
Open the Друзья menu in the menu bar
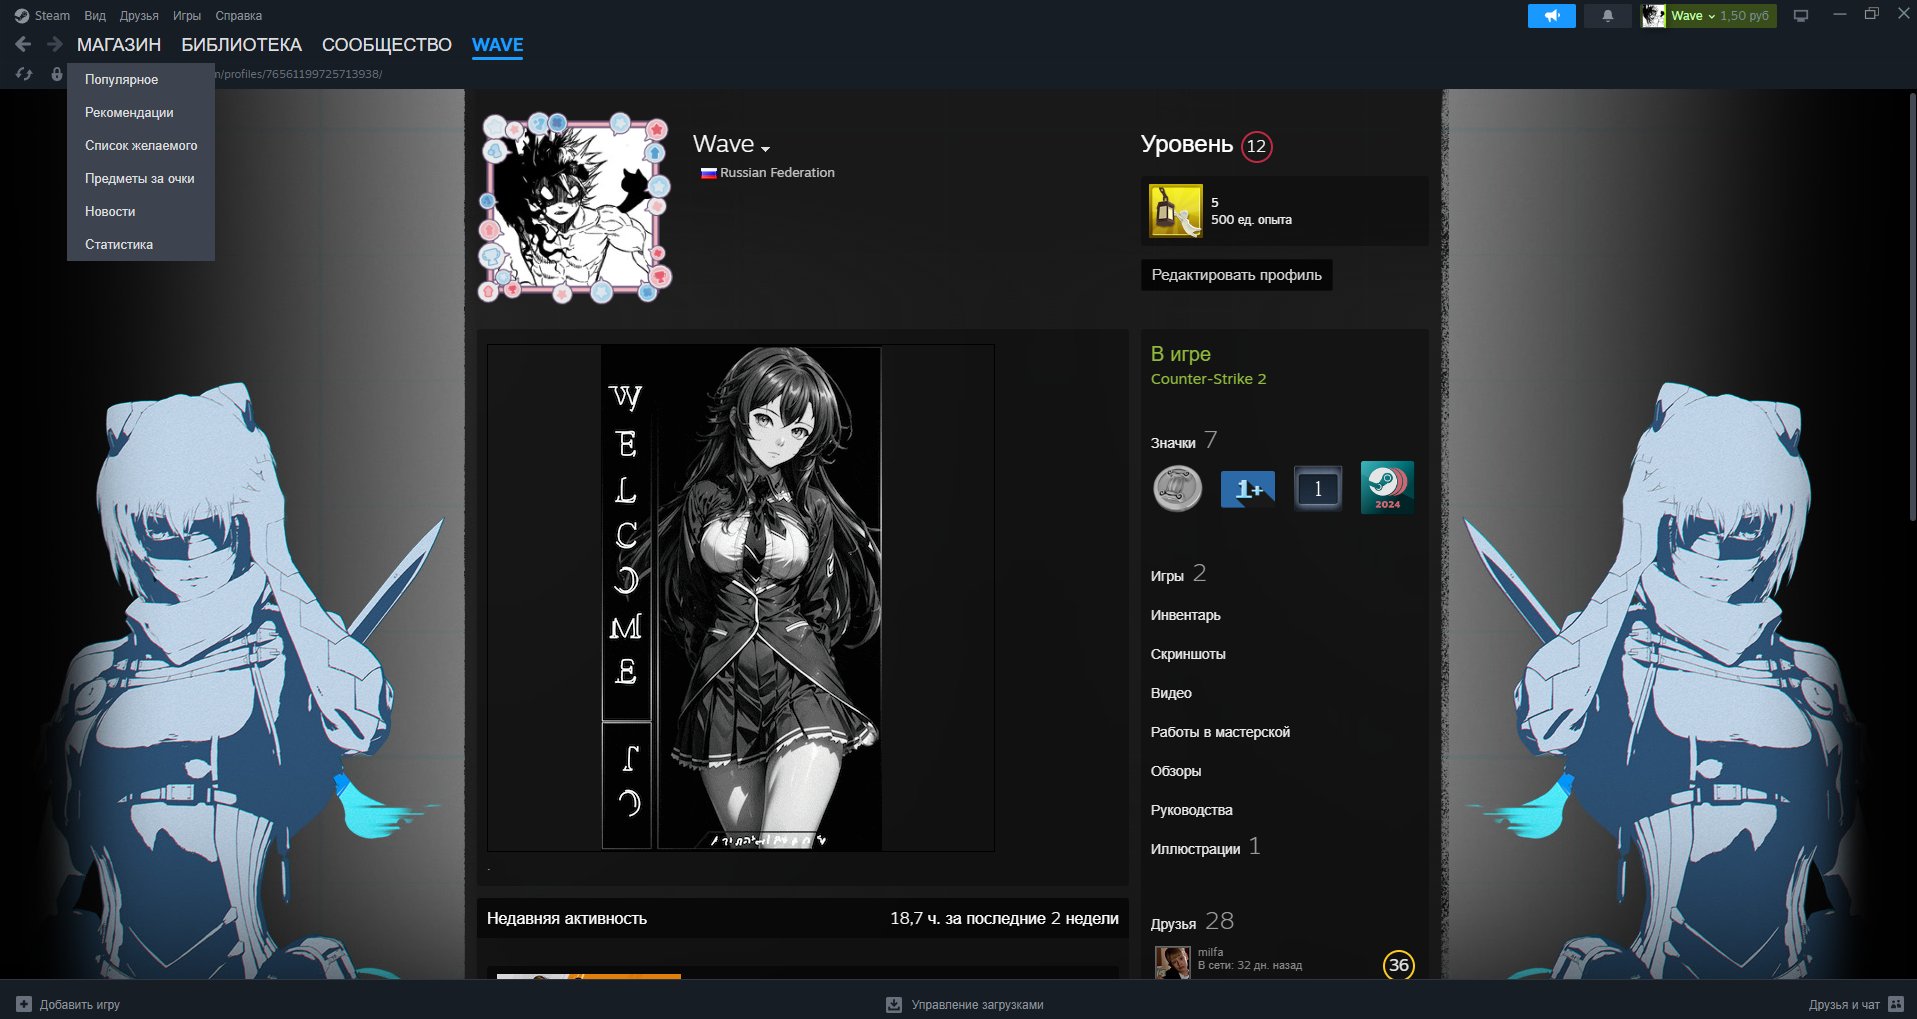139,16
